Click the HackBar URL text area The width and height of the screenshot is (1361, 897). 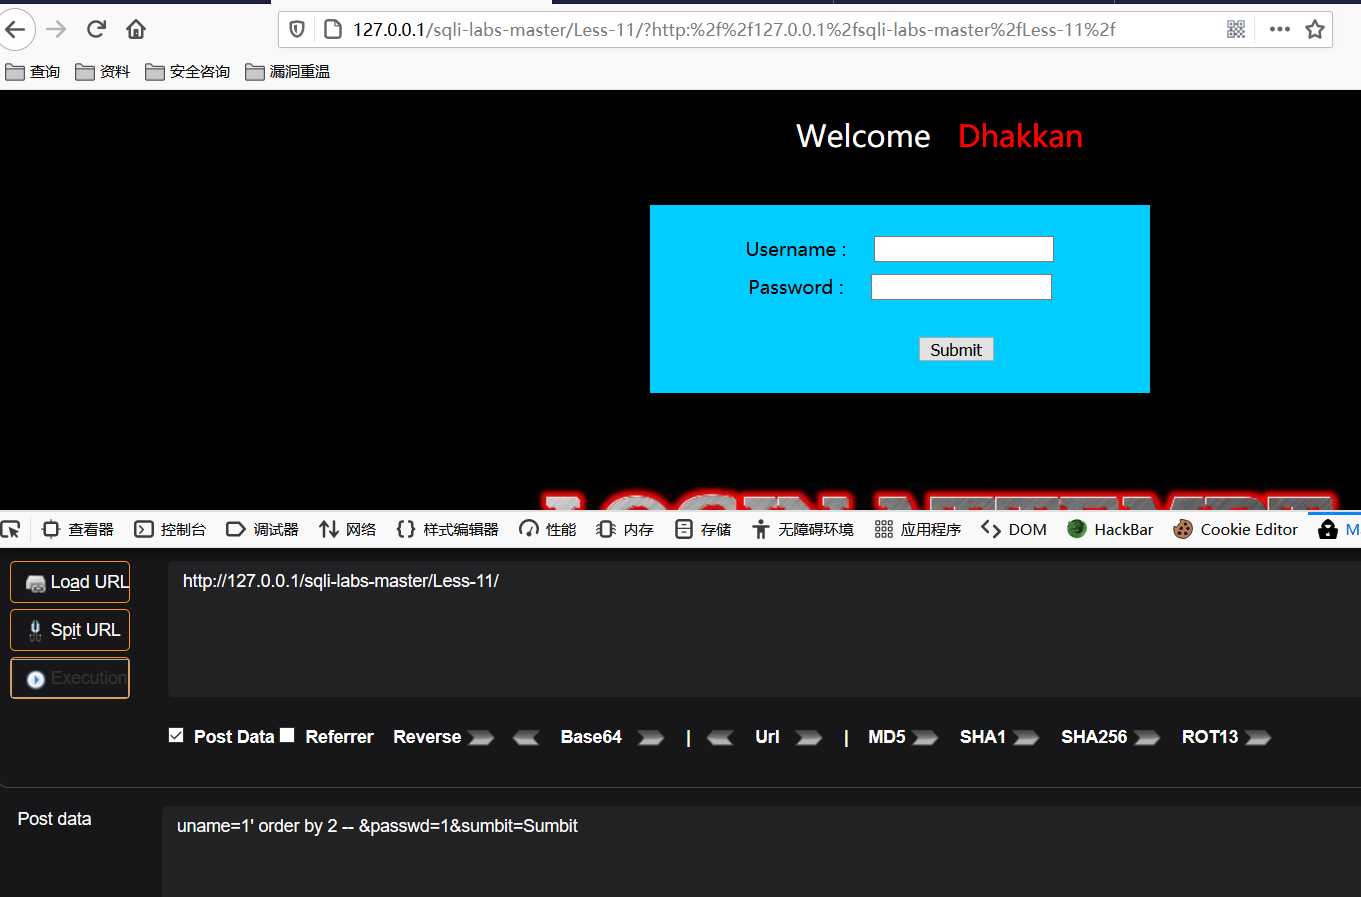click(764, 629)
